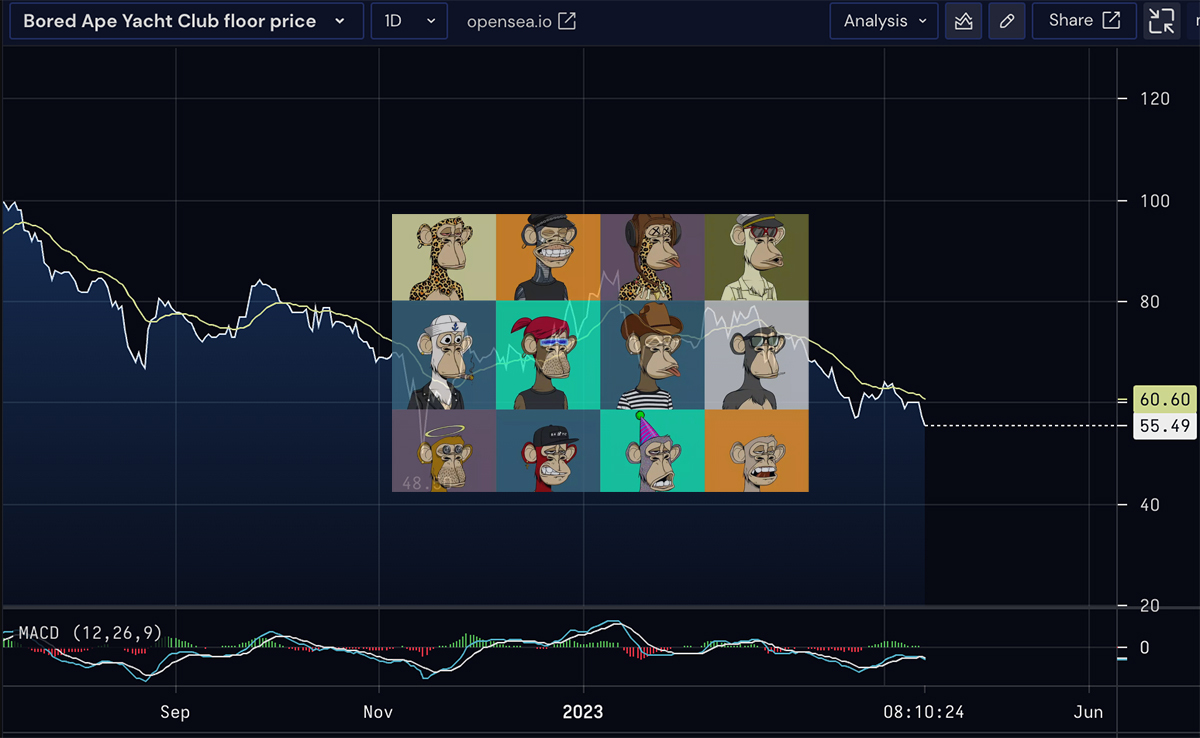This screenshot has height=738, width=1200.
Task: Open the Bored Ape Yacht Club floor price dropdown
Action: tap(186, 21)
